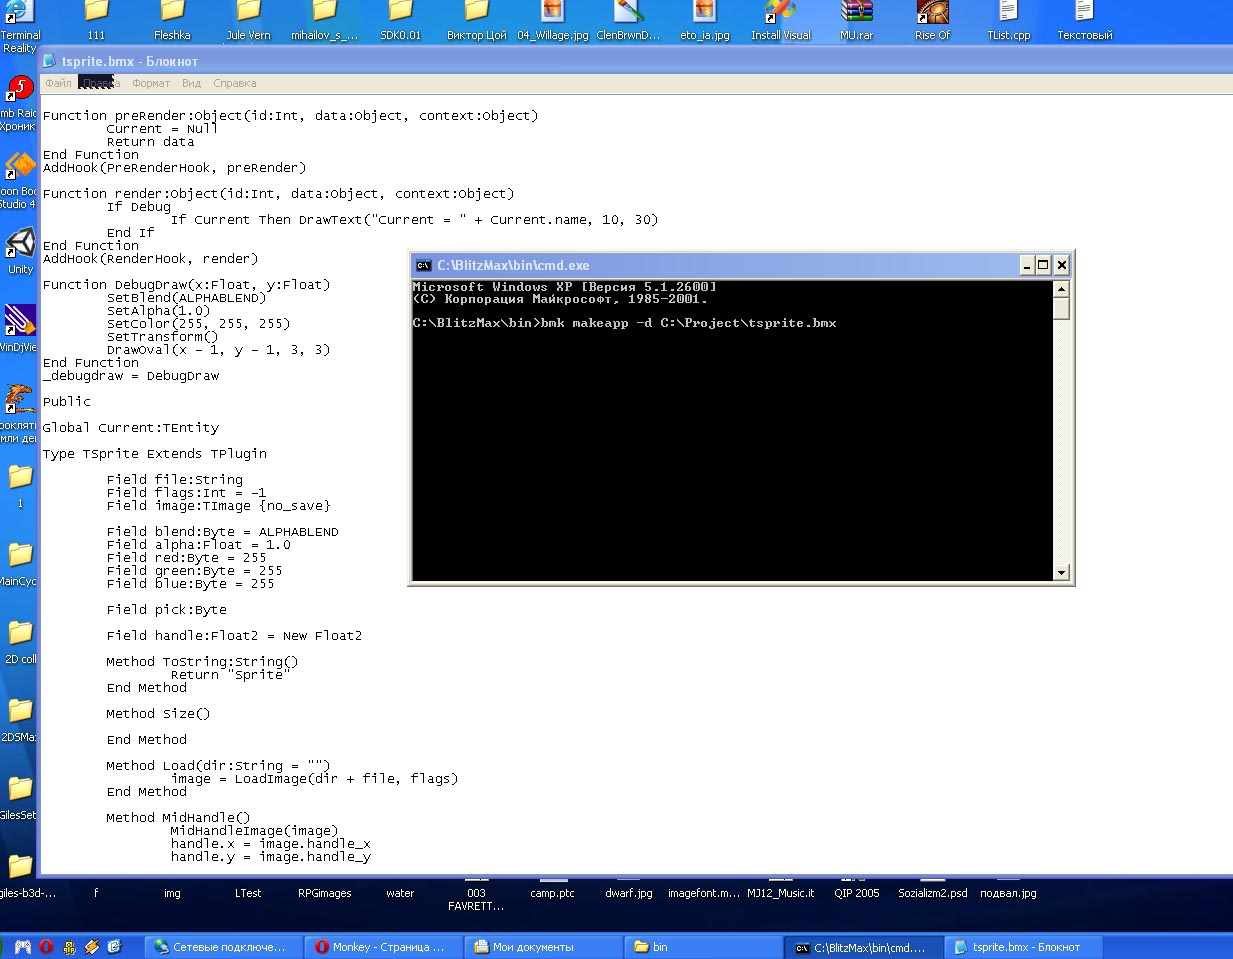The height and width of the screenshot is (959, 1233).
Task: Open the SDK0.01 folder icon
Action: 400,12
